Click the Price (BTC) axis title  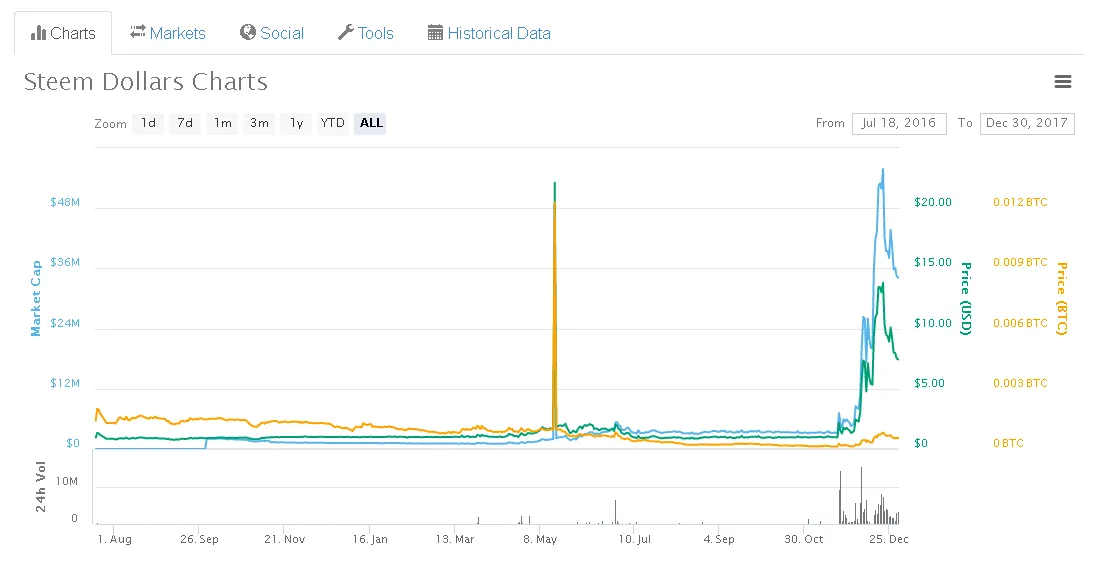(1062, 298)
